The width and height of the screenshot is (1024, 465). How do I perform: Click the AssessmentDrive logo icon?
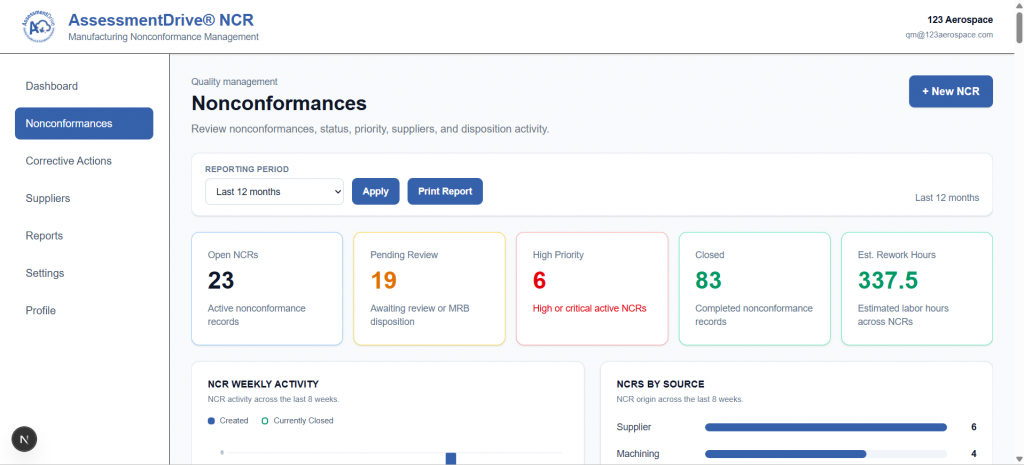(x=38, y=27)
